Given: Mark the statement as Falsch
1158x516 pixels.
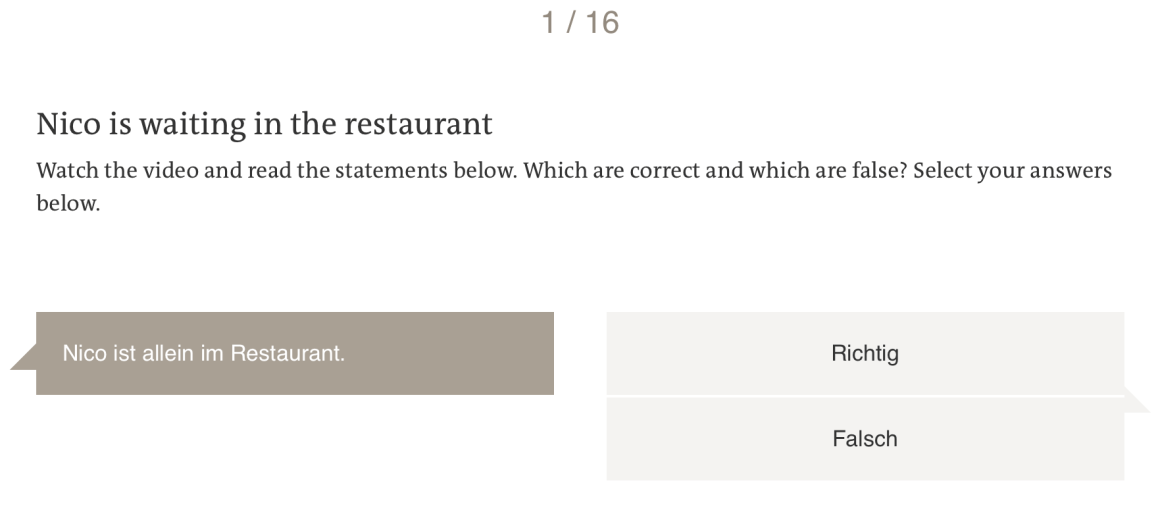Looking at the screenshot, I should pyautogui.click(x=864, y=439).
